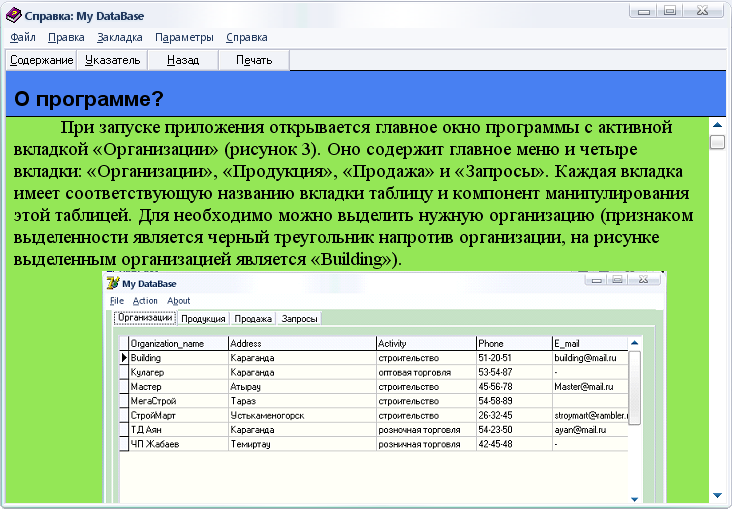Click the My DataBase icon in the screenshot
The height and width of the screenshot is (509, 732).
coord(114,283)
